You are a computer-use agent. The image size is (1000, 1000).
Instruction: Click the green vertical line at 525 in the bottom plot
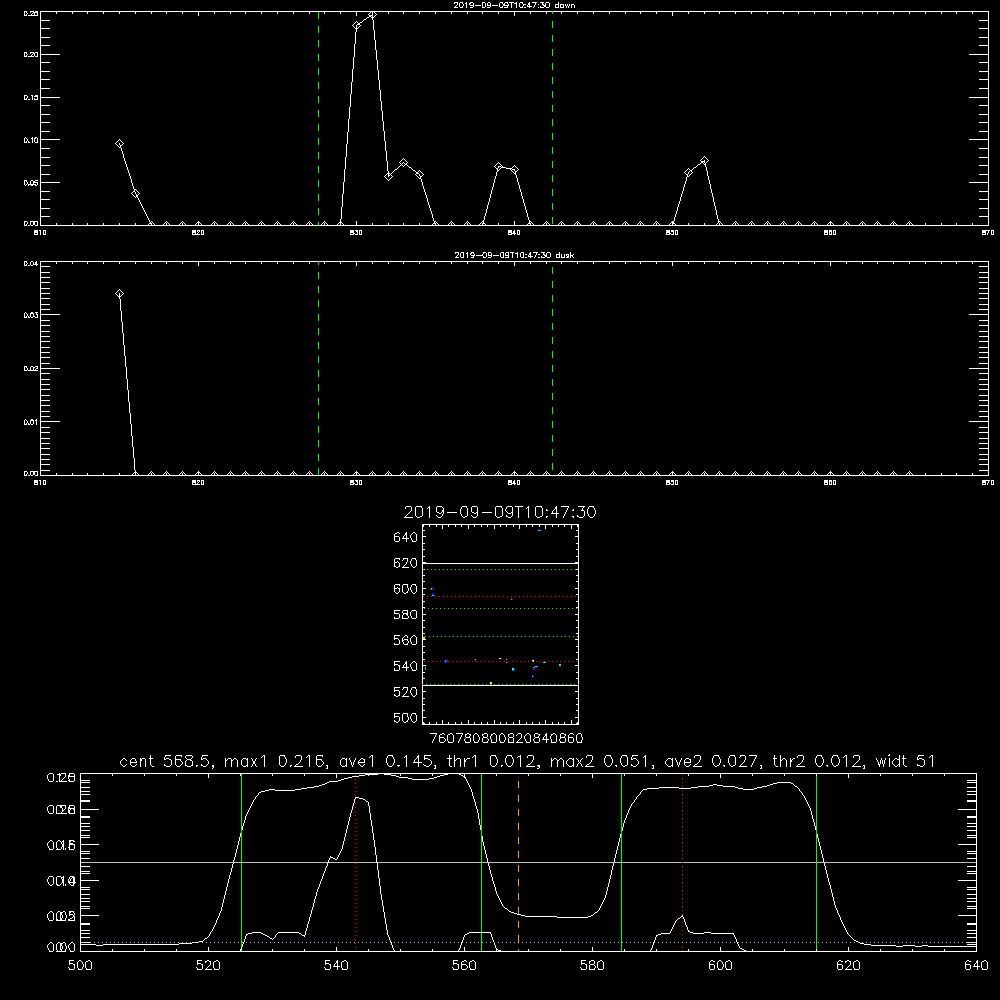242,862
